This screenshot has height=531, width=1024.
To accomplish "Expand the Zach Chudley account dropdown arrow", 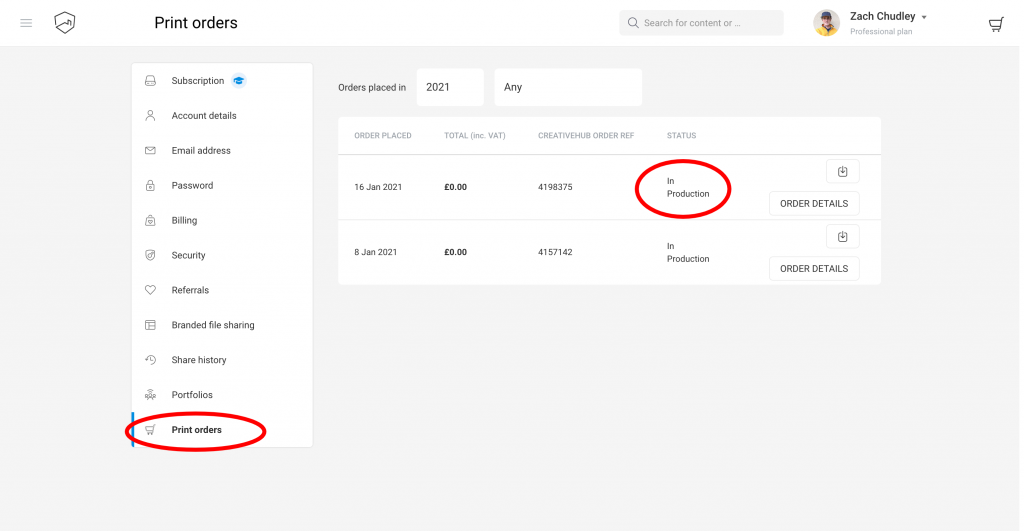I will coord(924,18).
